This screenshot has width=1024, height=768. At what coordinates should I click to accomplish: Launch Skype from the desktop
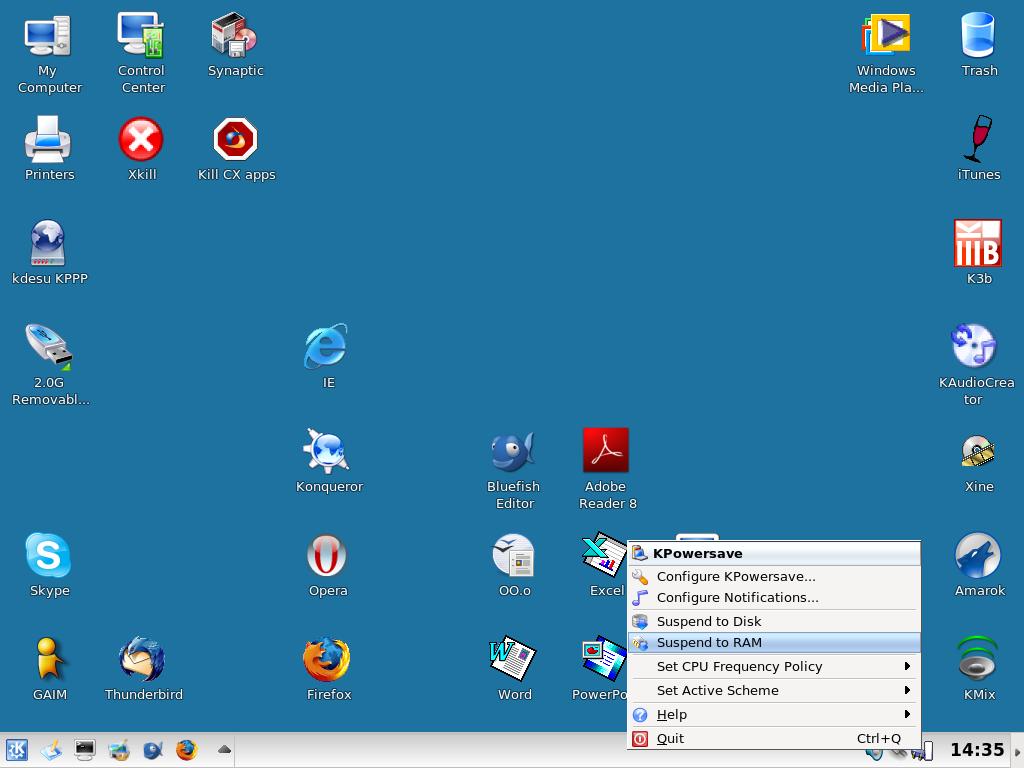coord(48,555)
